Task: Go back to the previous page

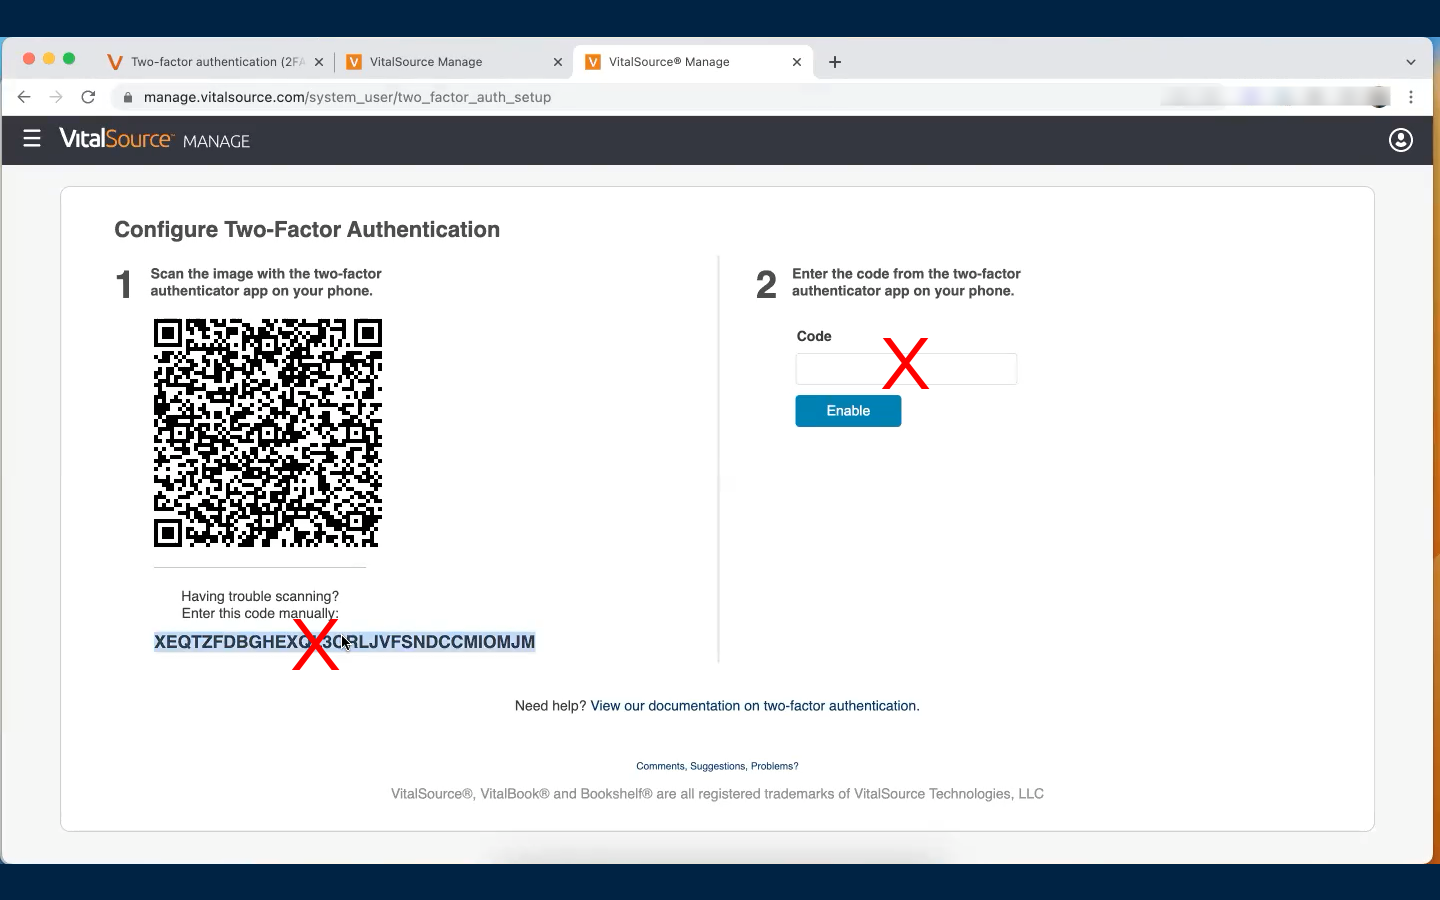Action: [24, 97]
